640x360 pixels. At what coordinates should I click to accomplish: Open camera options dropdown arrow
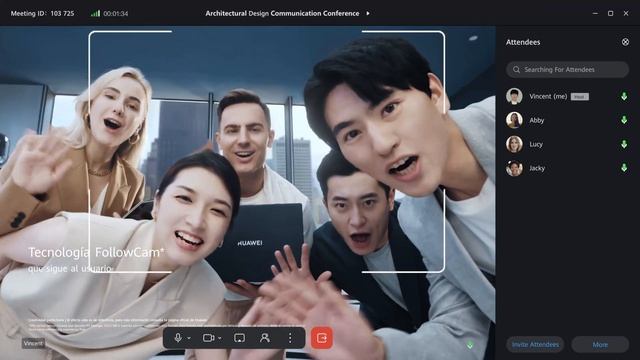(x=220, y=338)
